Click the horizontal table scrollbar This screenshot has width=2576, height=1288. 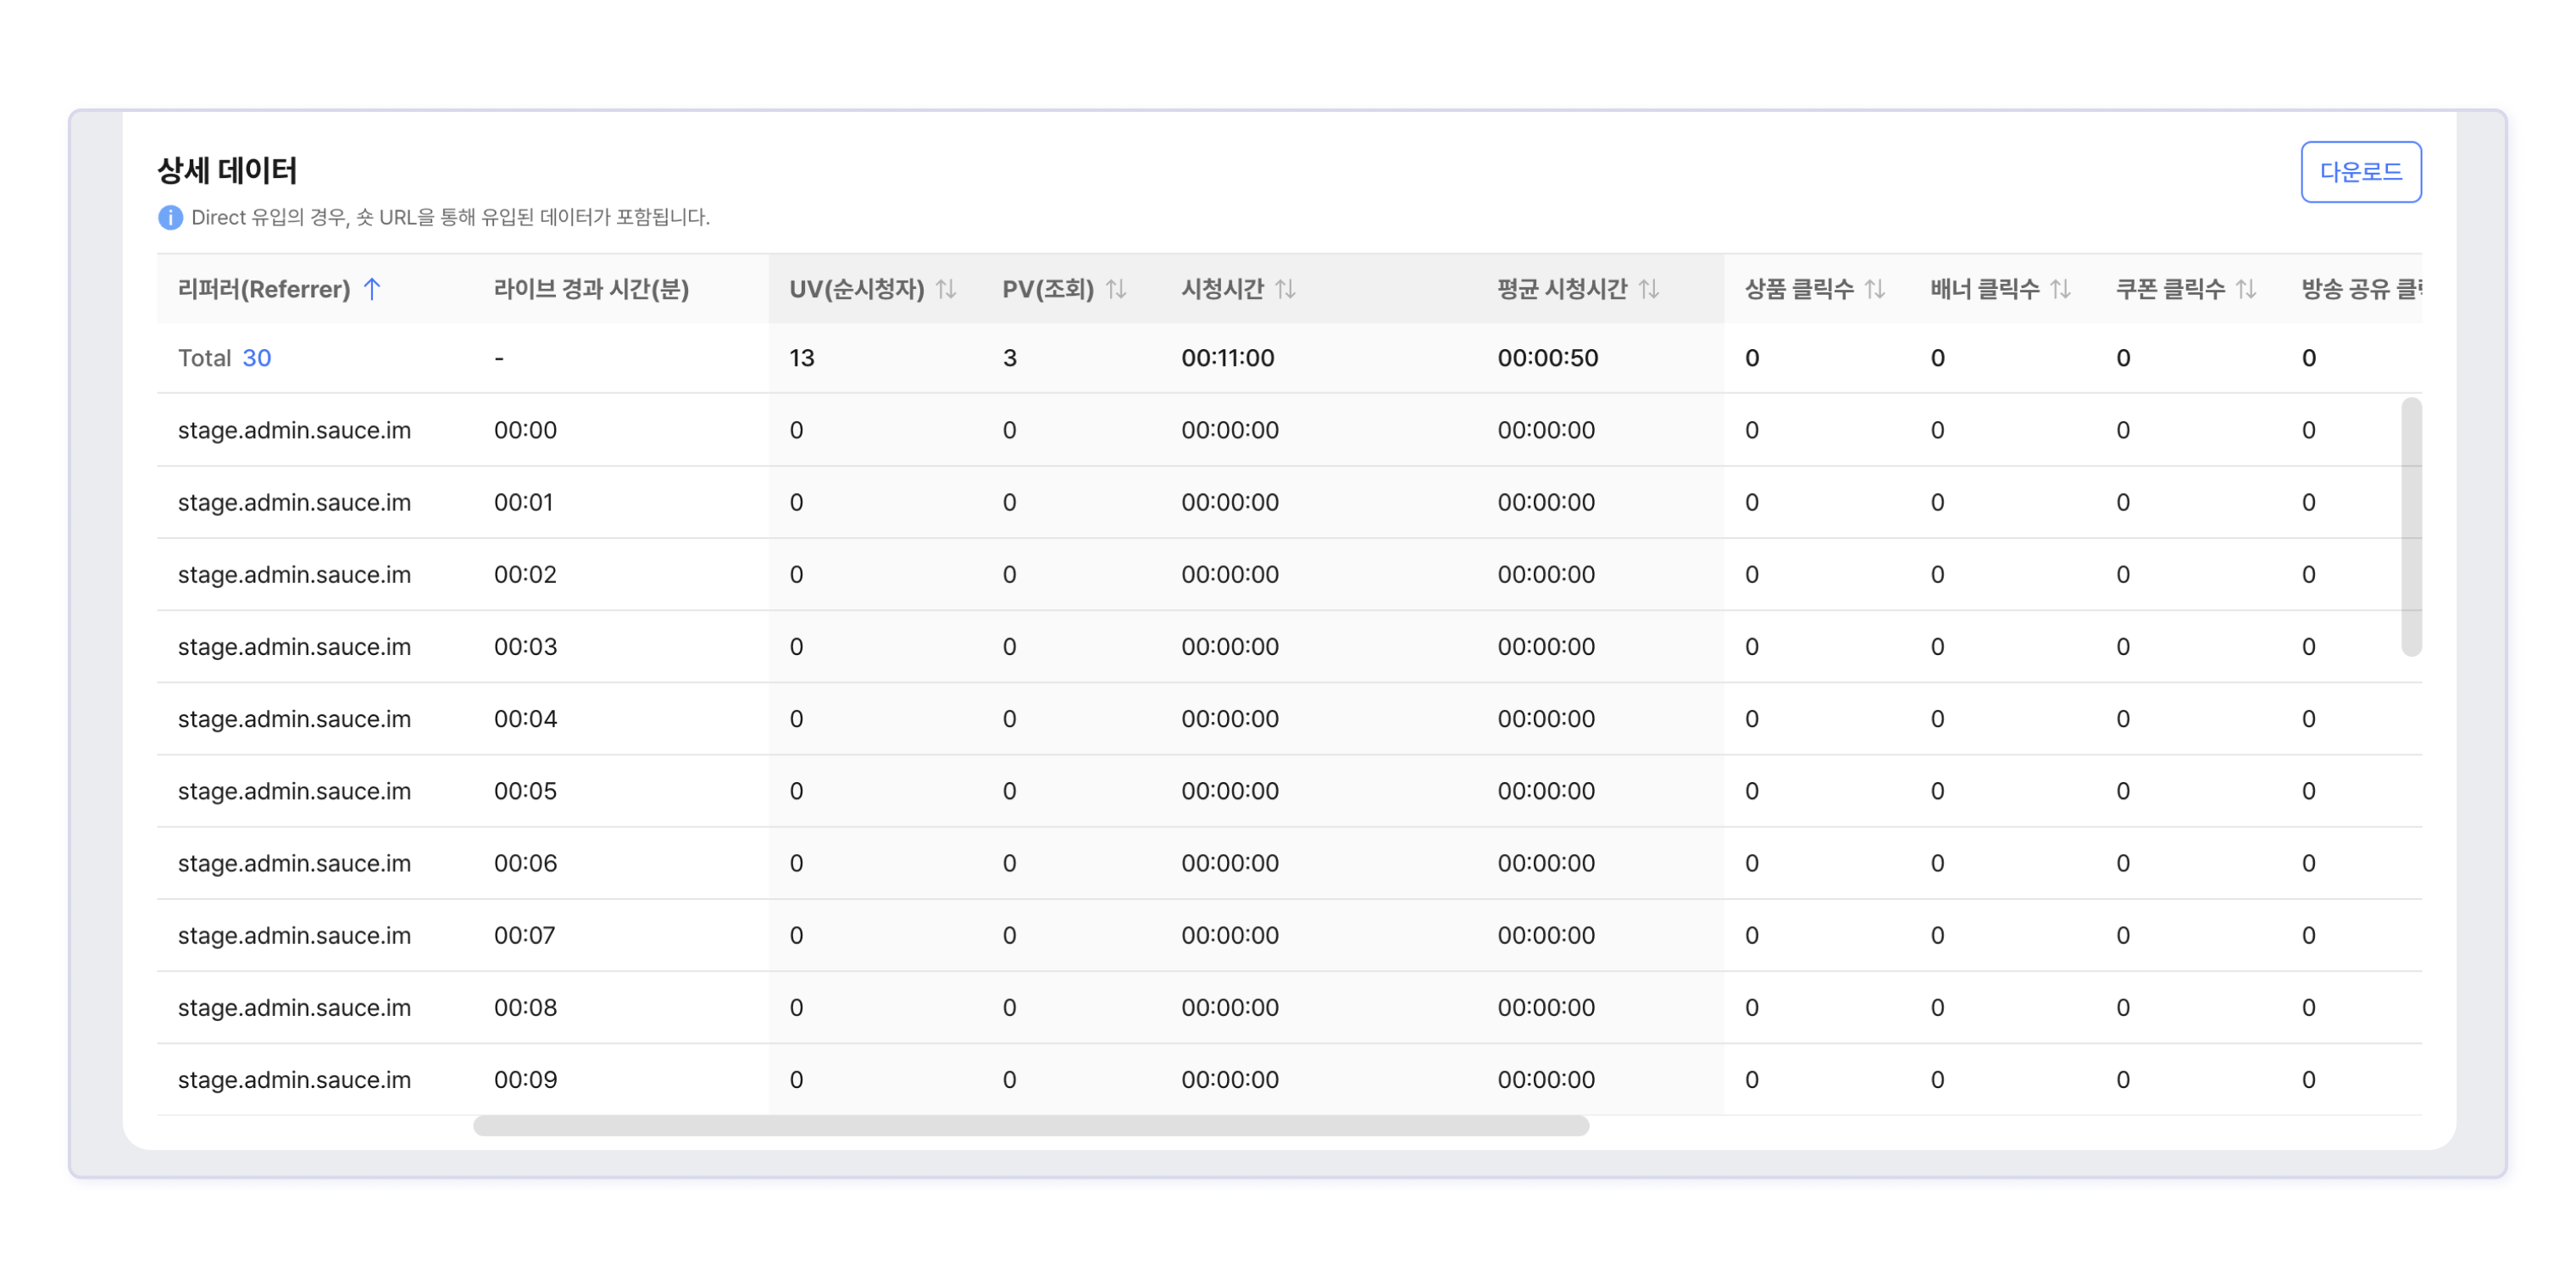tap(1030, 1126)
